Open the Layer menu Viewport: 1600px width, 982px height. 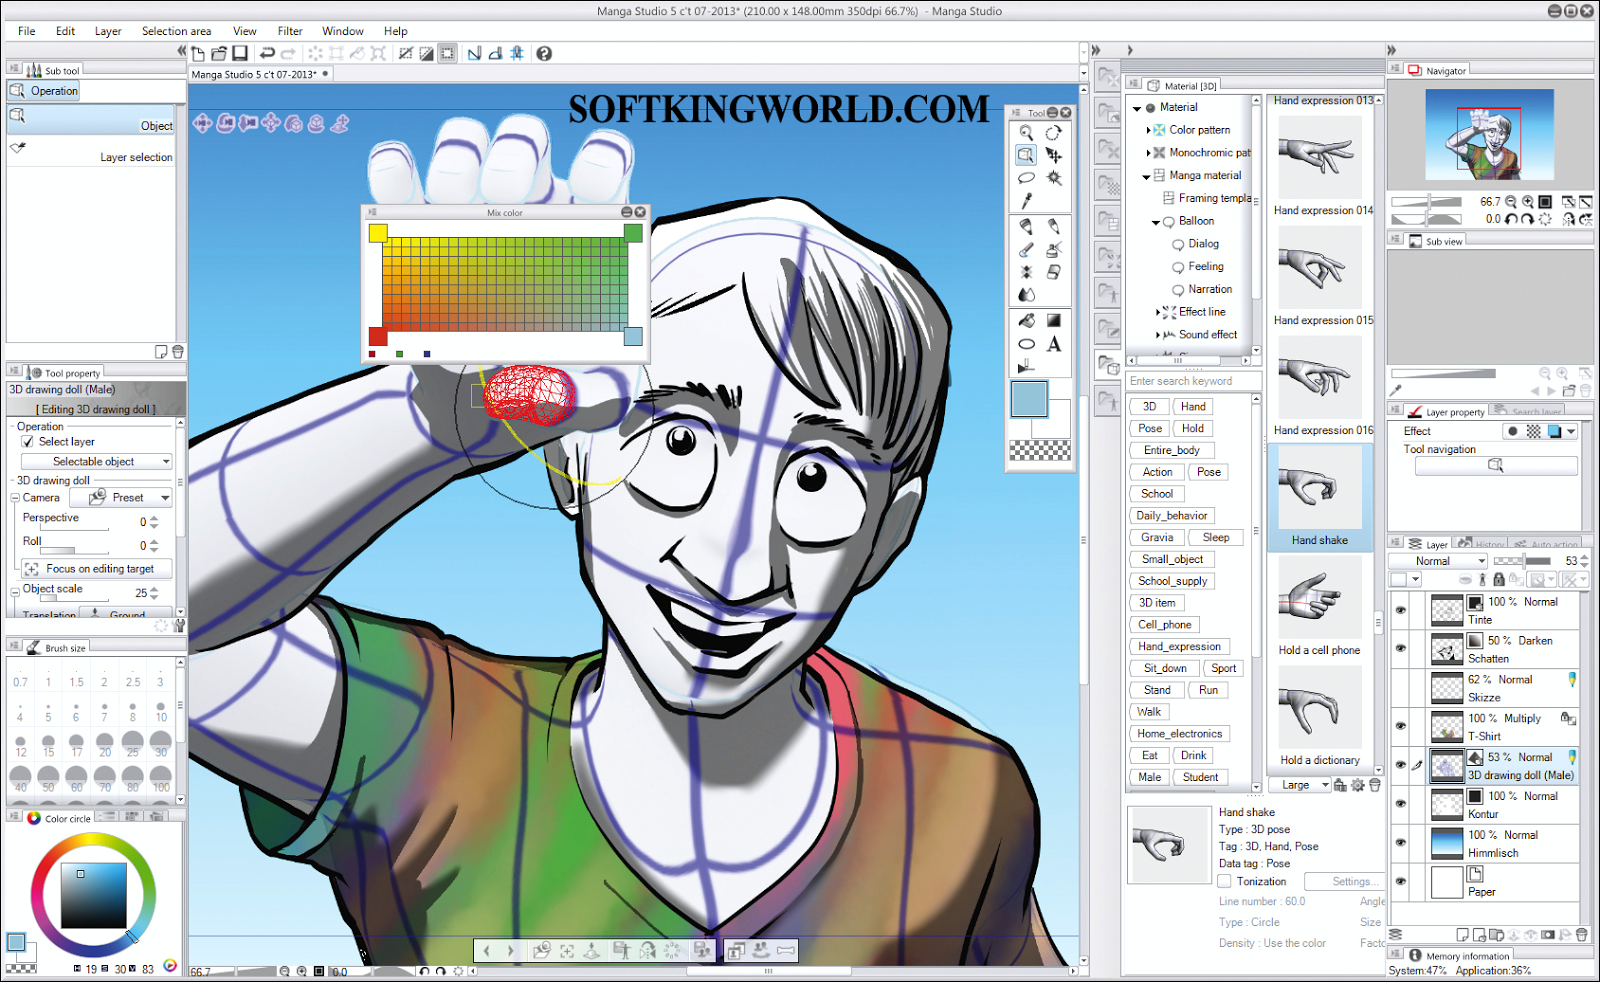pyautogui.click(x=108, y=31)
